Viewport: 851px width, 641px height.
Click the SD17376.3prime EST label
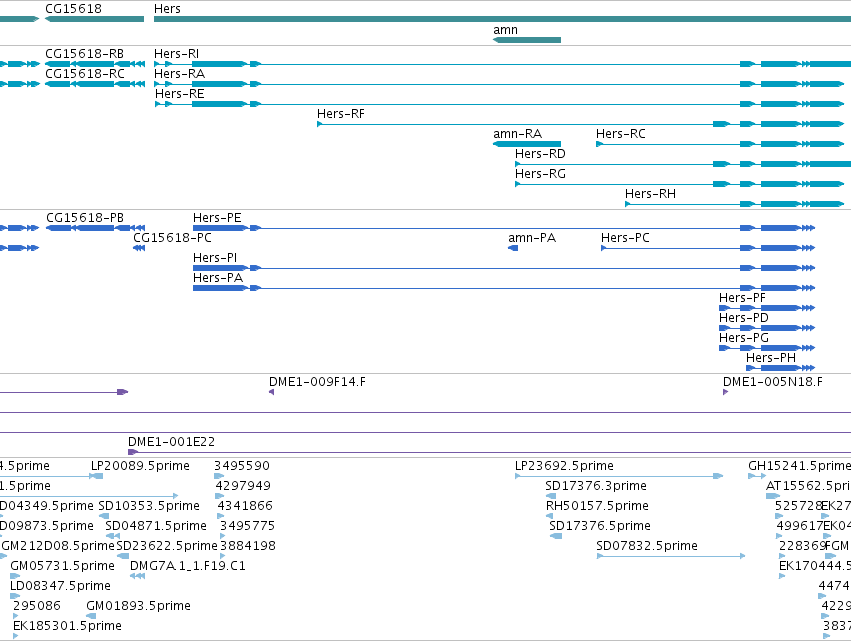tap(596, 487)
